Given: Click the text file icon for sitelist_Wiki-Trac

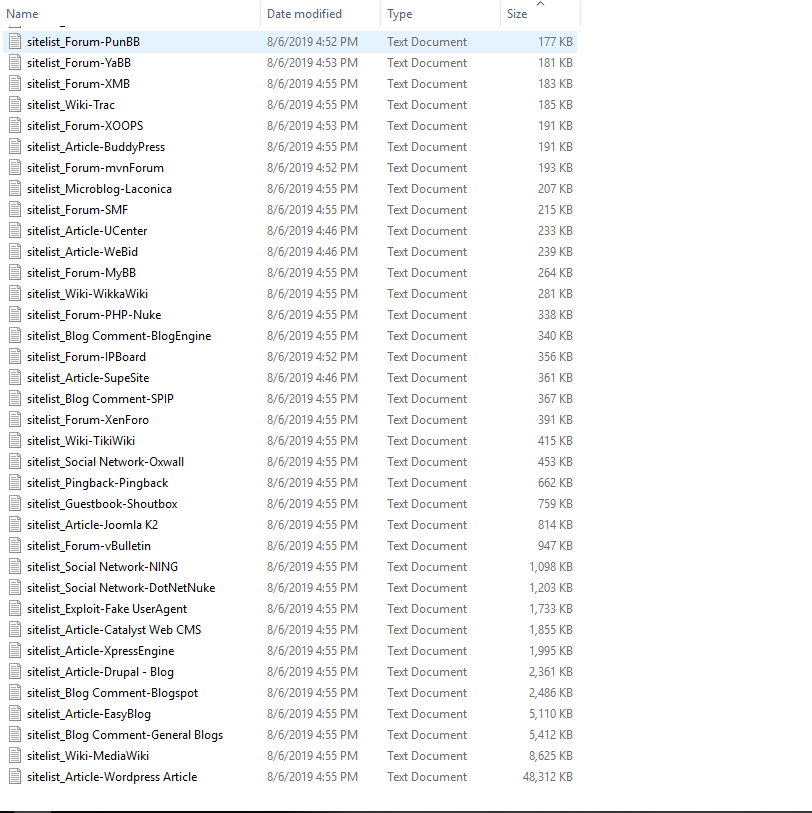Looking at the screenshot, I should click(x=14, y=104).
